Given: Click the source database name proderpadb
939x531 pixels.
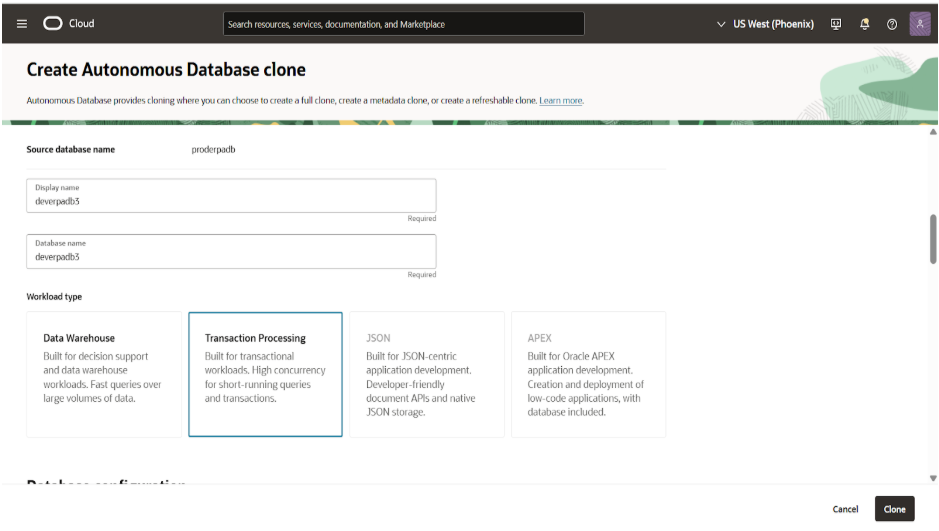Looking at the screenshot, I should tap(213, 150).
